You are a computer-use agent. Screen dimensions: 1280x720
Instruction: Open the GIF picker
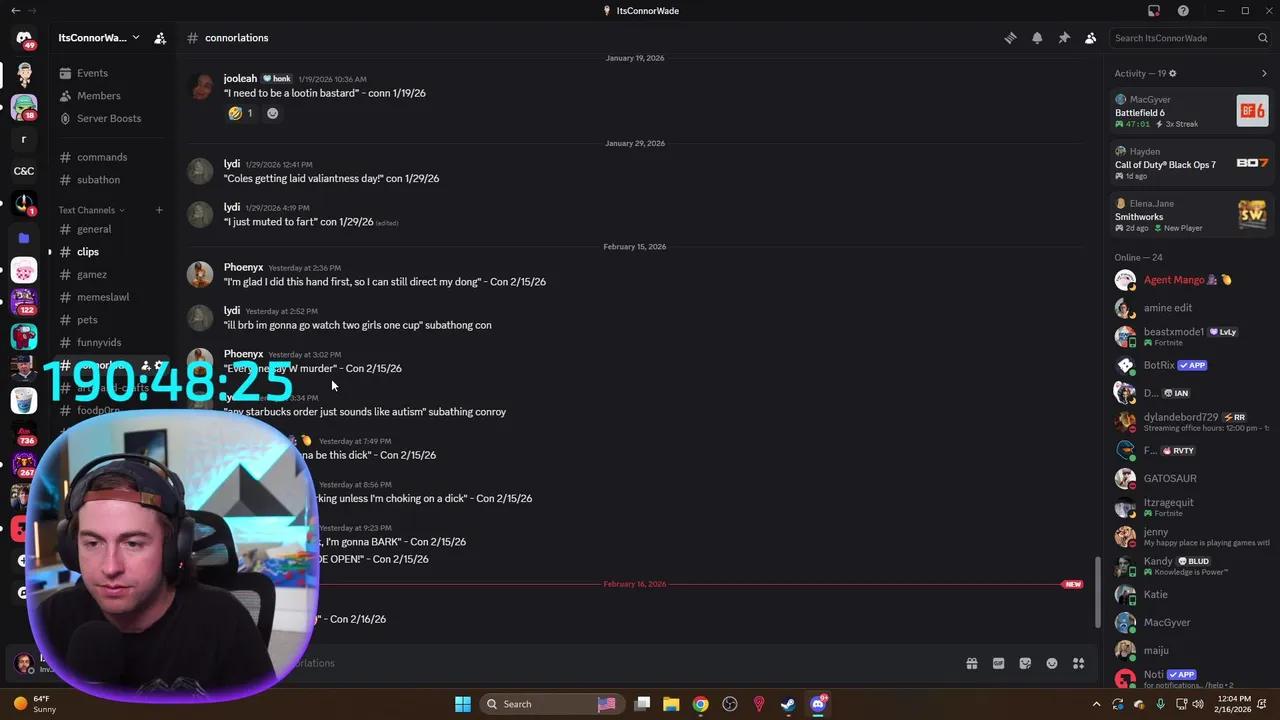click(x=998, y=663)
